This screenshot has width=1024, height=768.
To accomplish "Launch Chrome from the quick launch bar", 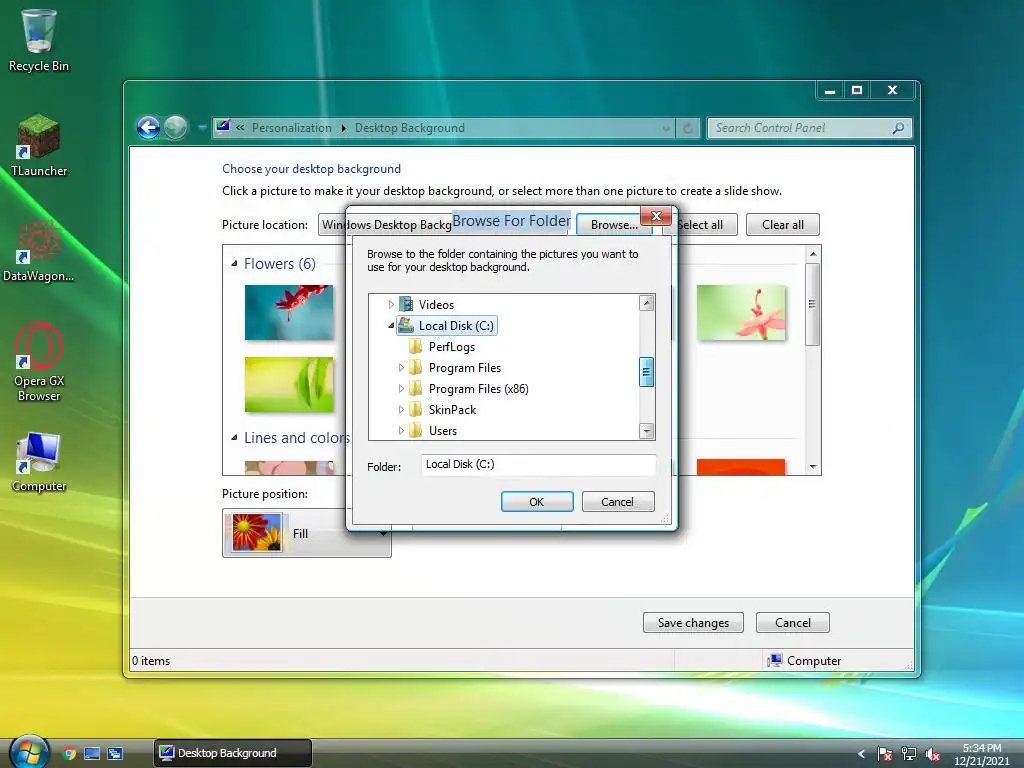I will 69,753.
